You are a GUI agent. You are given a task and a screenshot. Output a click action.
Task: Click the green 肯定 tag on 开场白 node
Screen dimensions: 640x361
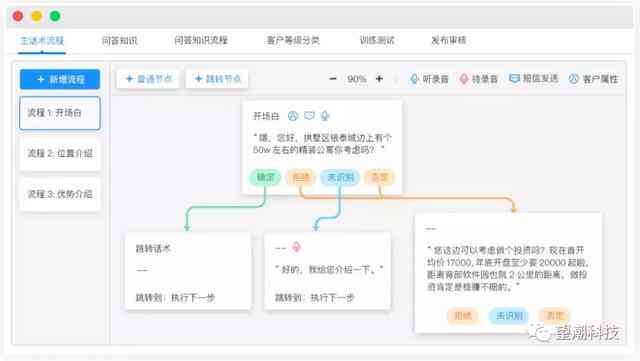point(265,177)
